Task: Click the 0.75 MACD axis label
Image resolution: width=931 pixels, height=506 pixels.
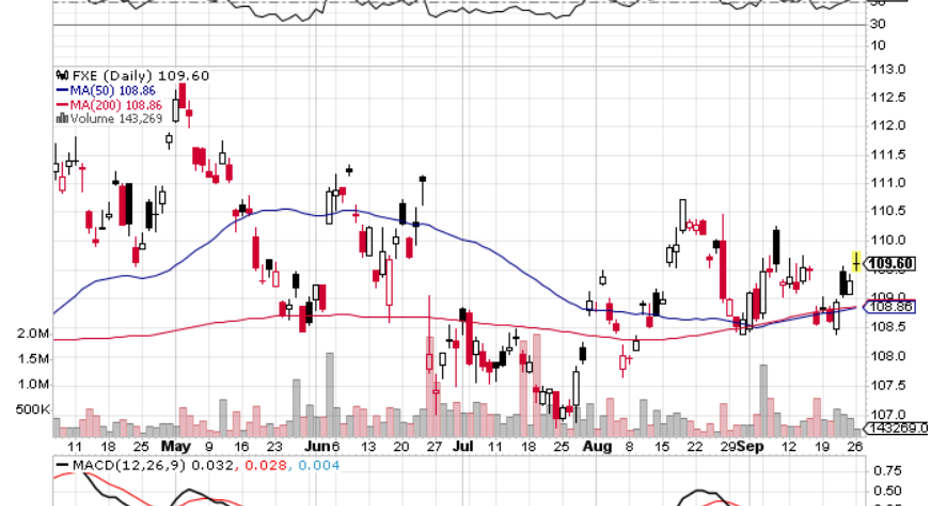Action: tap(888, 471)
